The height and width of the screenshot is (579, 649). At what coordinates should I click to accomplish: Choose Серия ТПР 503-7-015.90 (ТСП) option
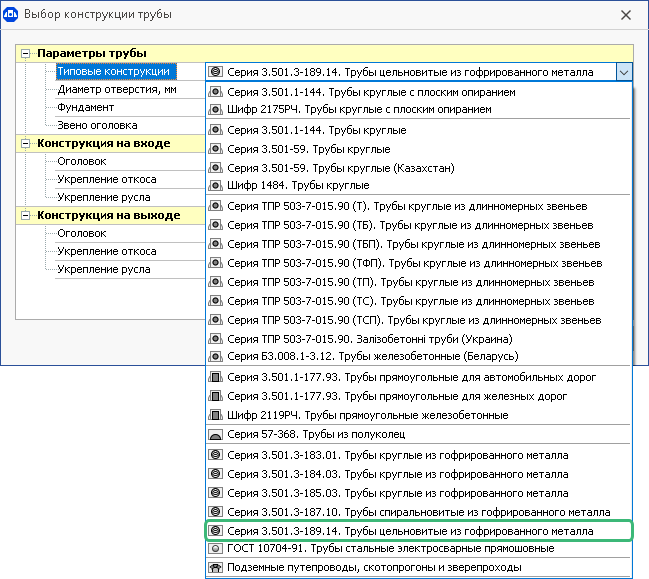point(419,320)
